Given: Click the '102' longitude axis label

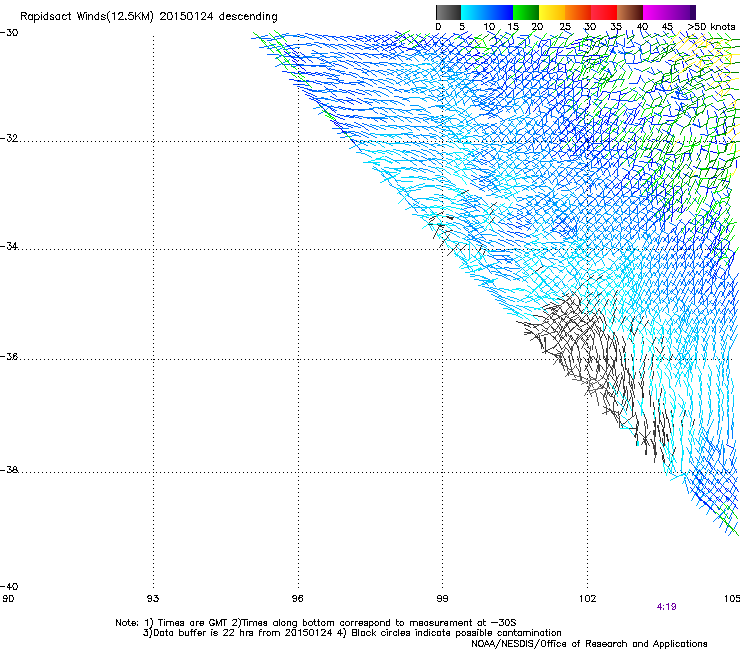Looking at the screenshot, I should tap(587, 599).
